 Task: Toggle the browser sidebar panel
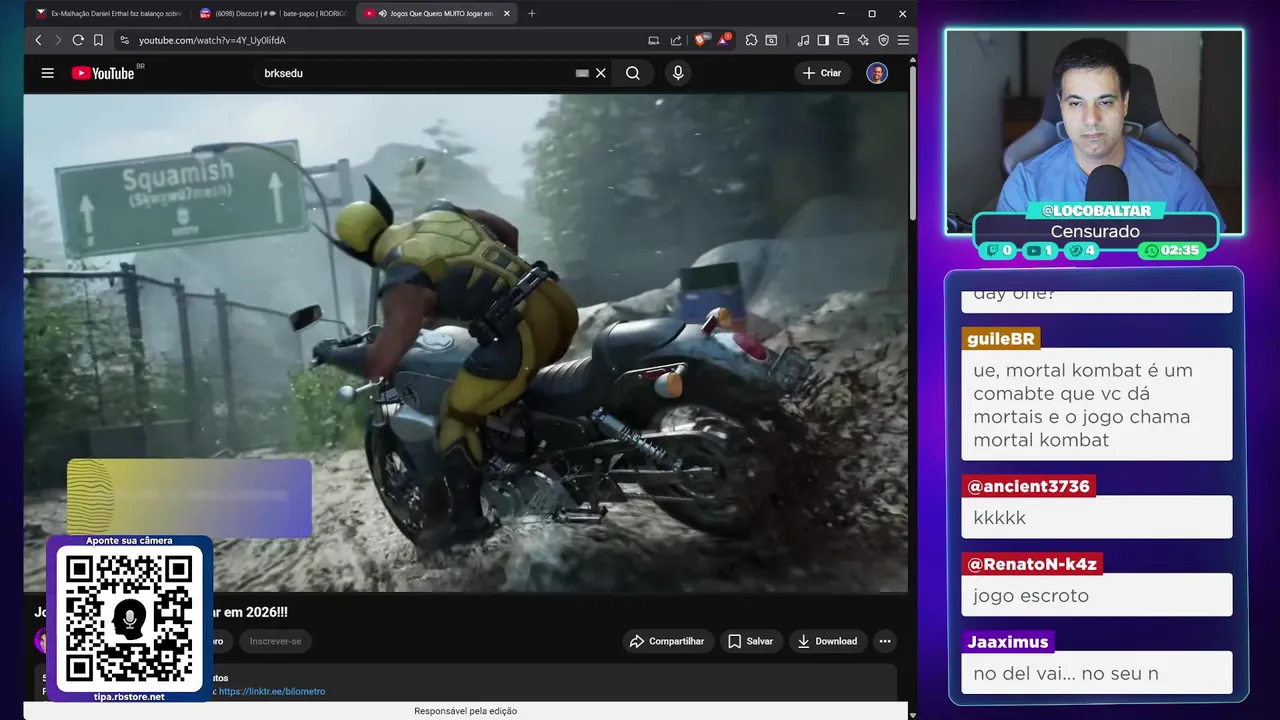[823, 40]
